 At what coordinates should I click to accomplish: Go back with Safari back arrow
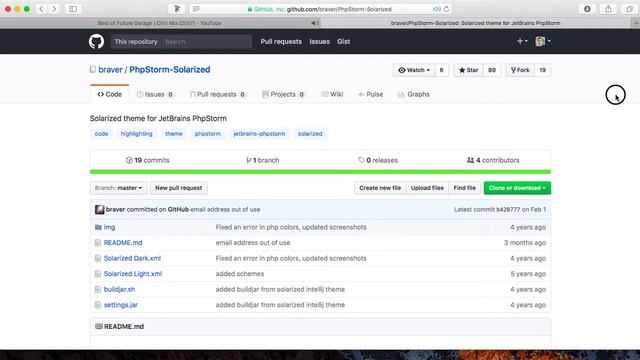[x=41, y=9]
